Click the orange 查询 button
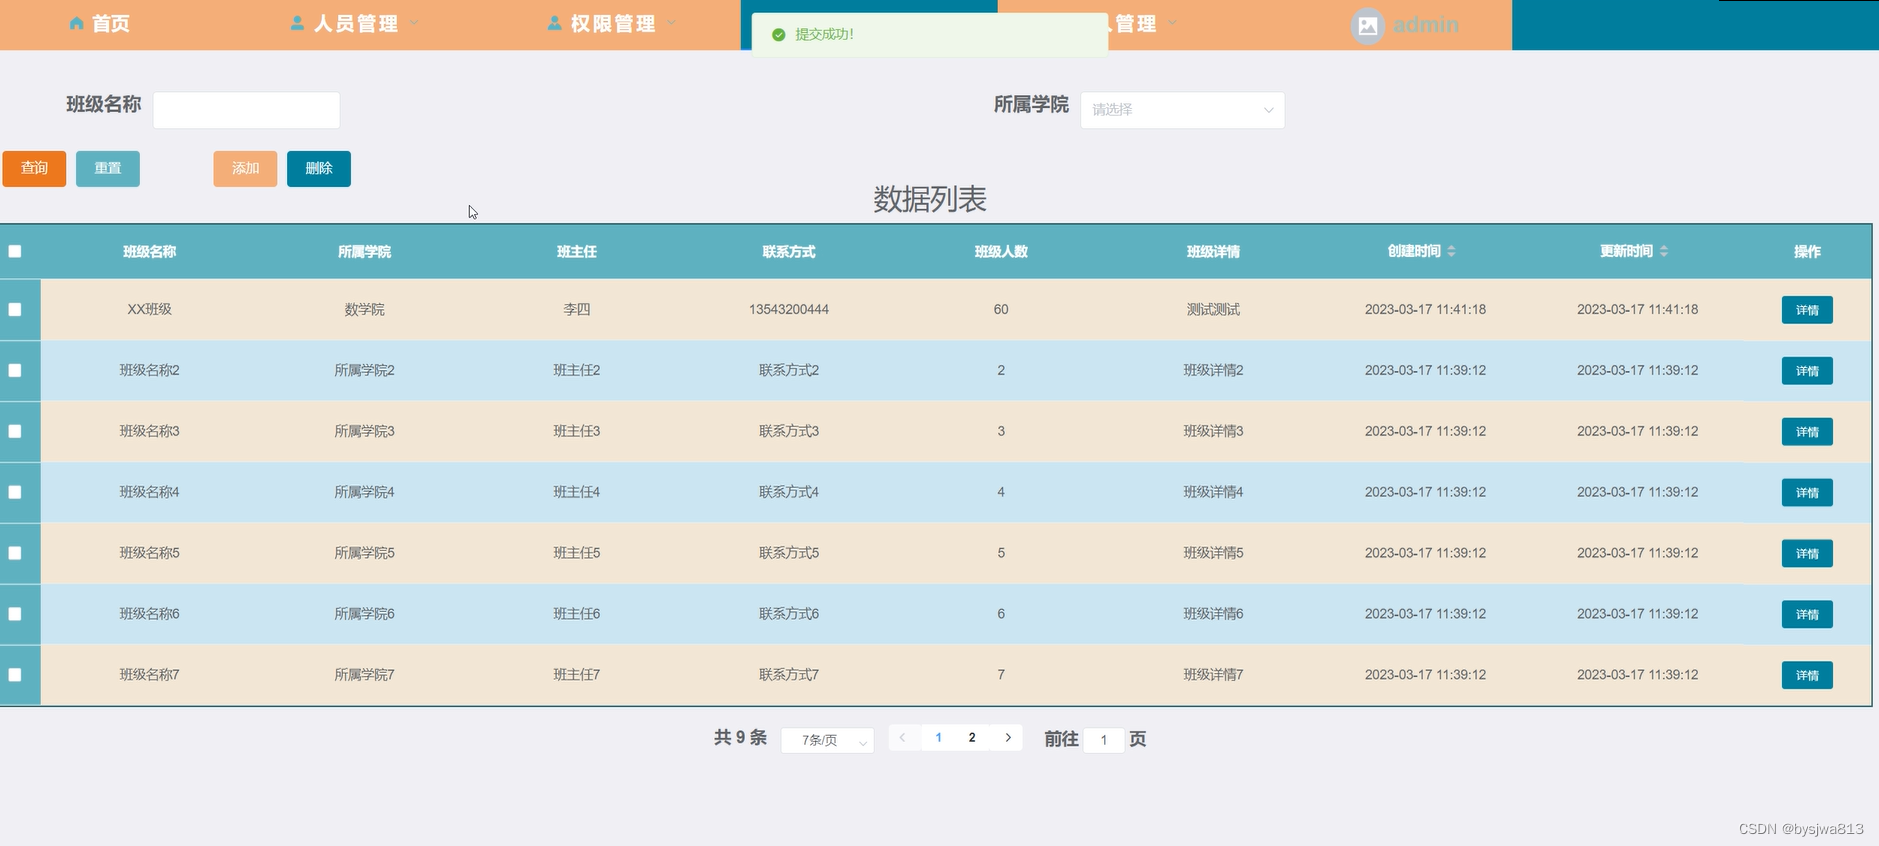The image size is (1879, 846). click(34, 168)
